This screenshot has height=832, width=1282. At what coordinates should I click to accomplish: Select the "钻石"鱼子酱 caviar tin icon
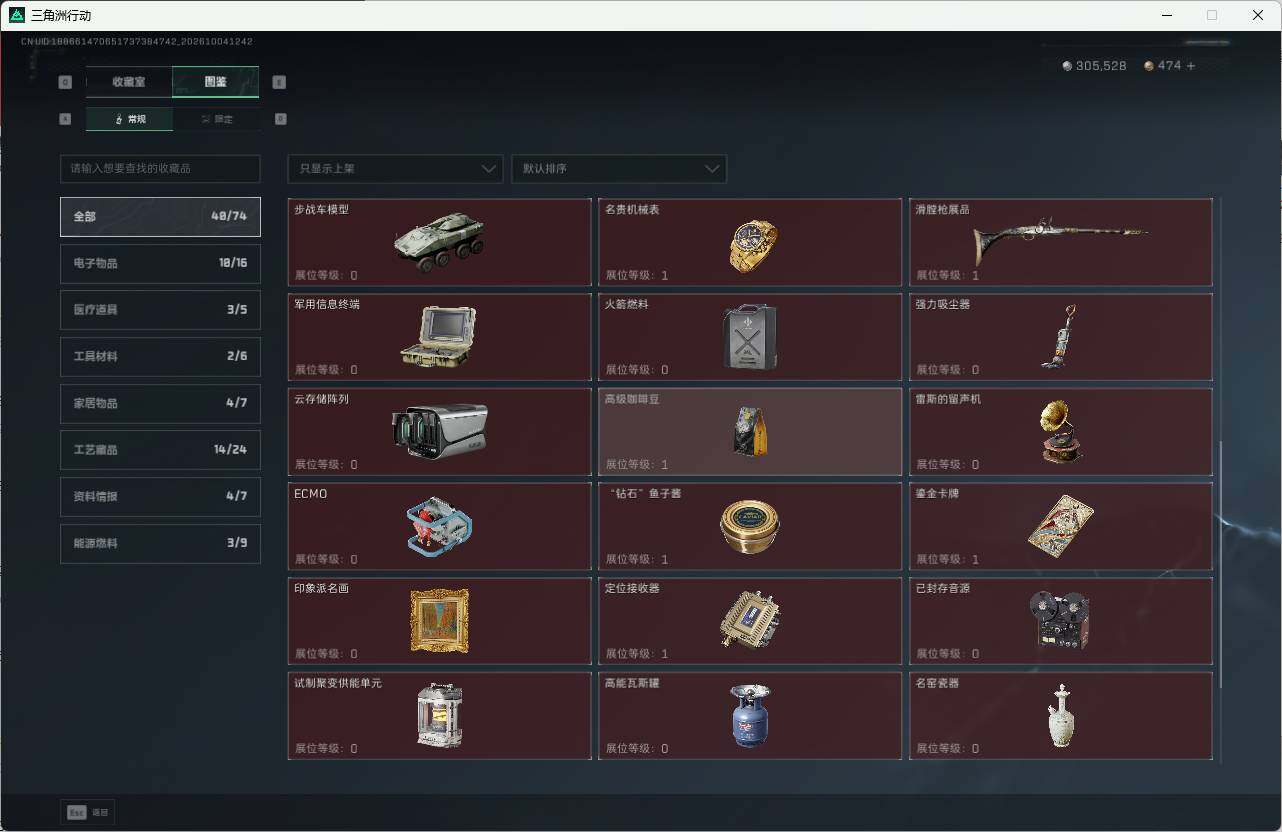point(750,527)
